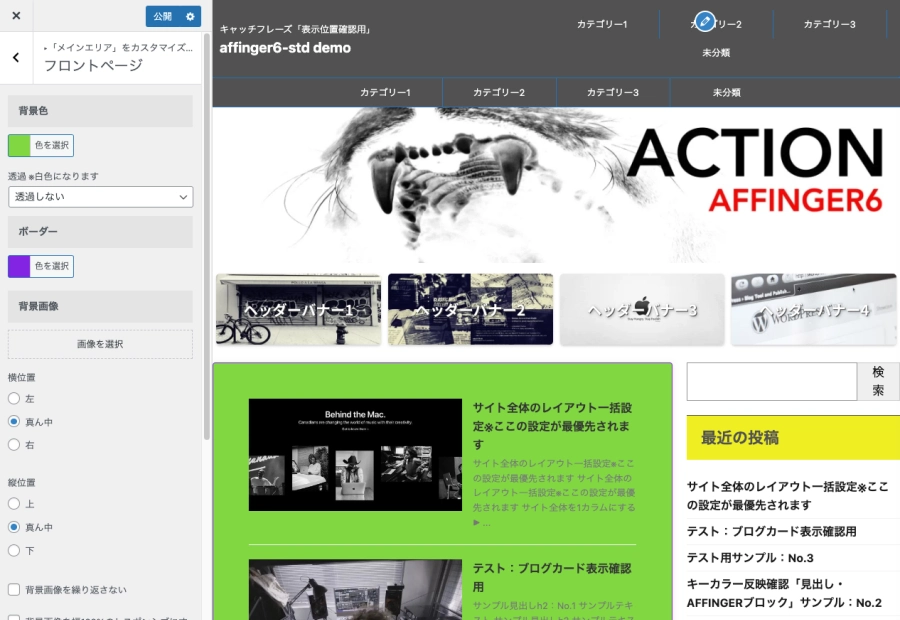Click the affinger6-std demo site title
The image size is (900, 620).
285,48
